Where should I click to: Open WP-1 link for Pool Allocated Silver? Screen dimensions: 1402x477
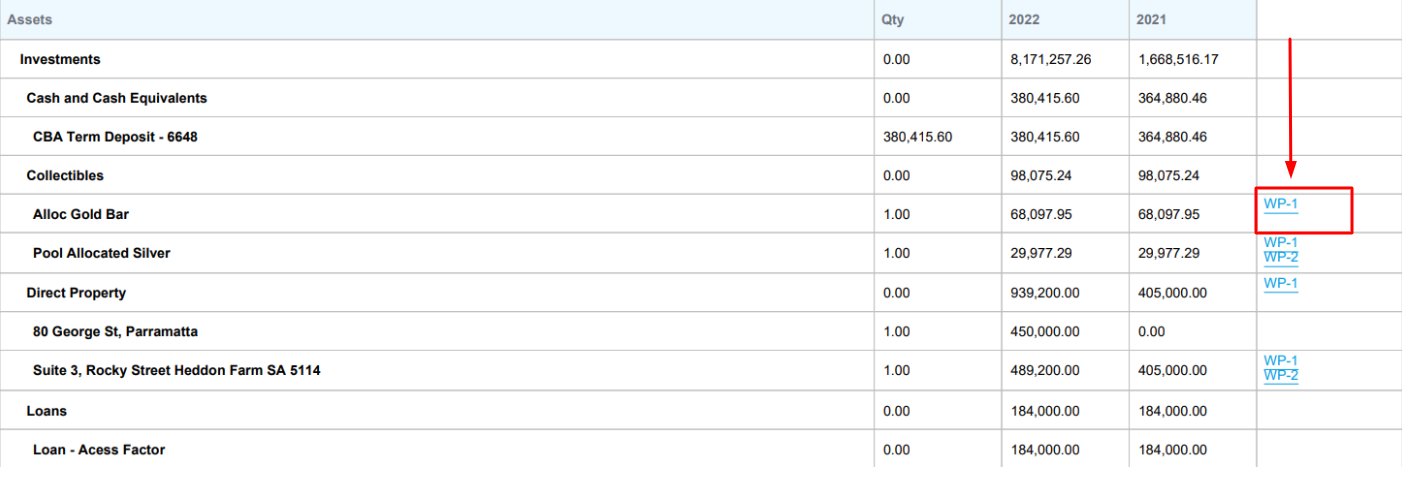[x=1280, y=243]
